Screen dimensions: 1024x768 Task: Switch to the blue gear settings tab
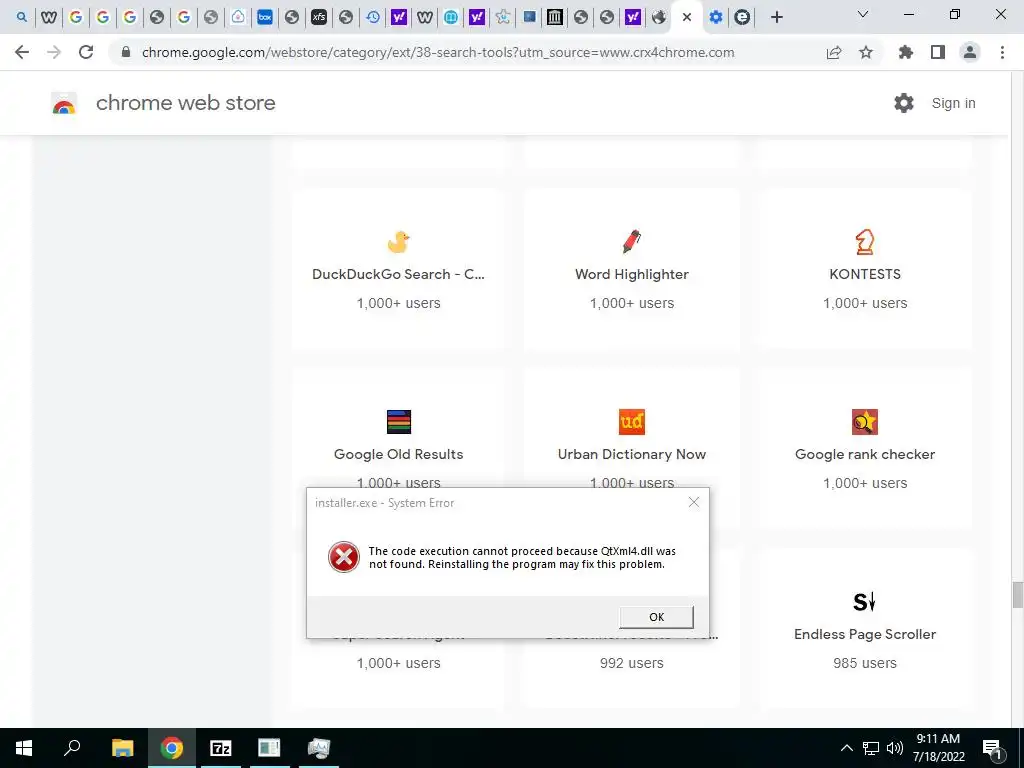[x=716, y=17]
